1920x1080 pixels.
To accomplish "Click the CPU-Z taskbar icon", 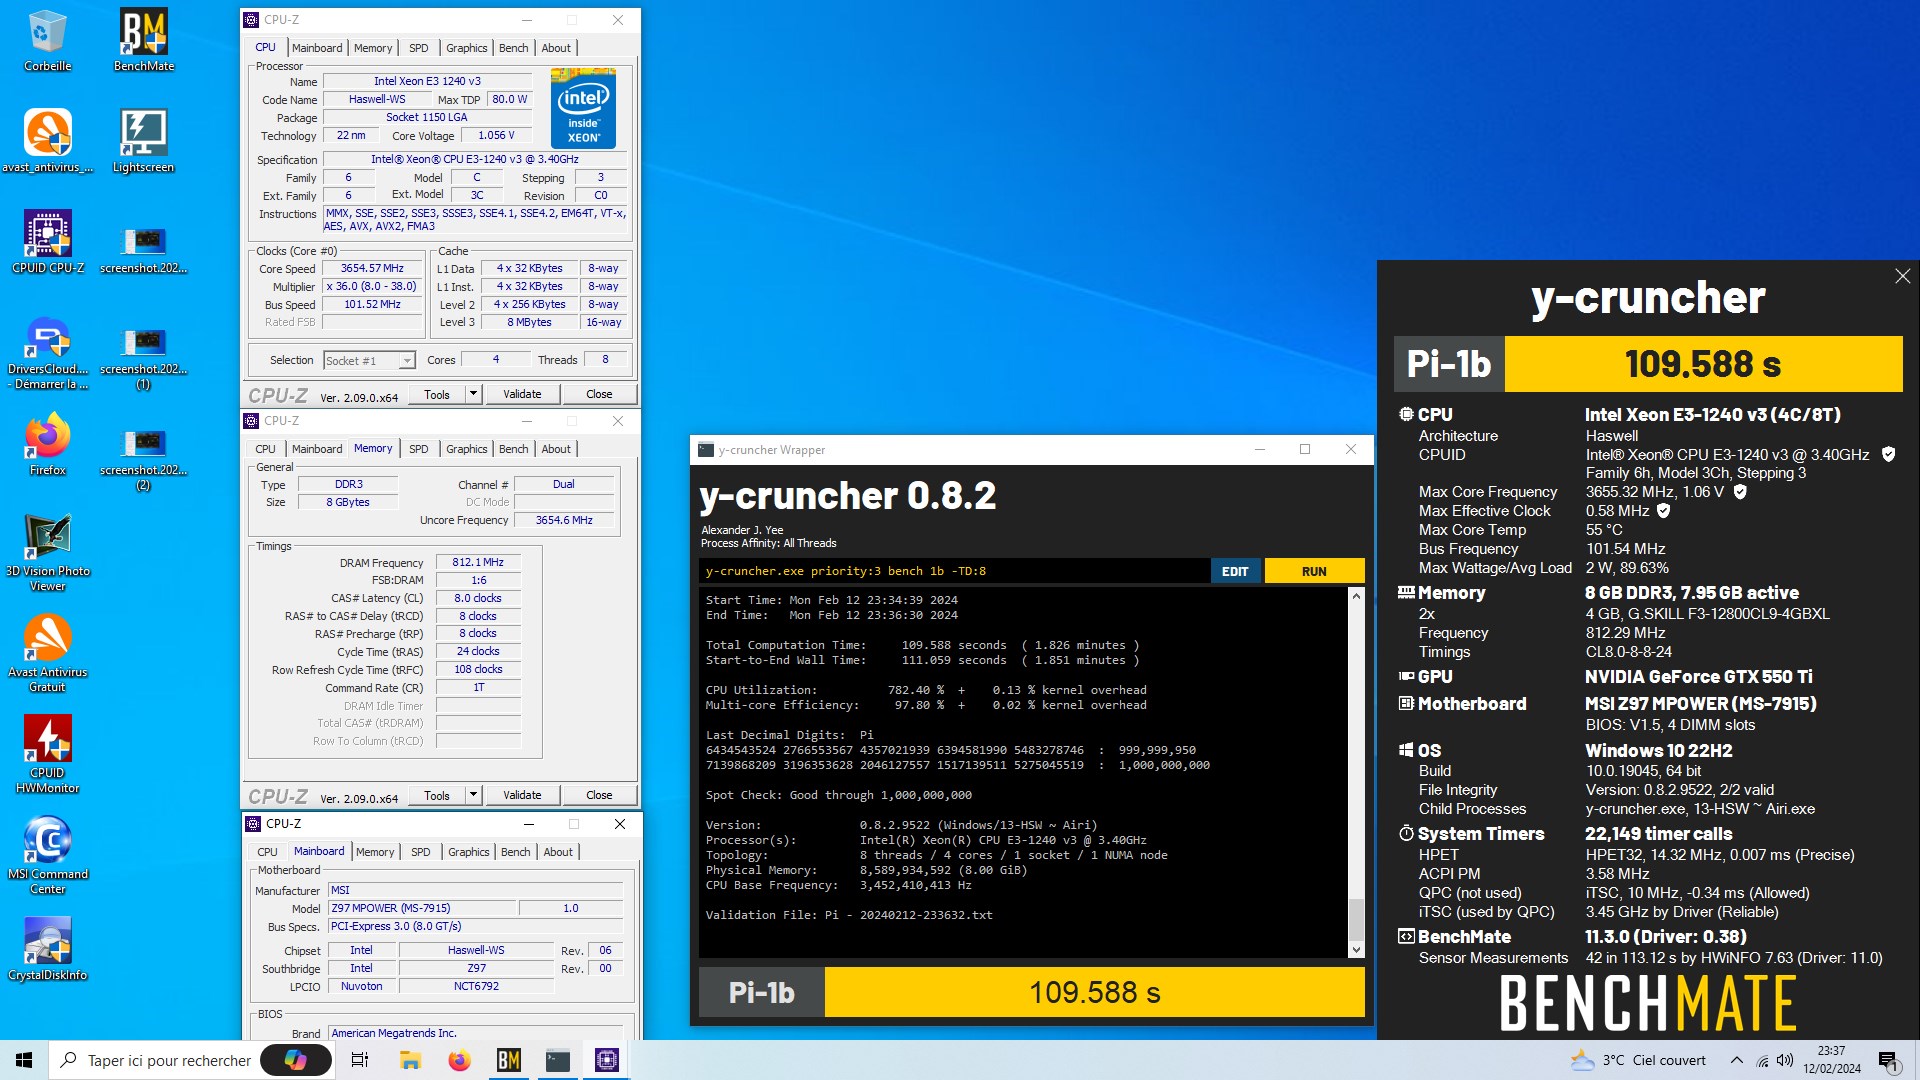I will [x=607, y=1060].
